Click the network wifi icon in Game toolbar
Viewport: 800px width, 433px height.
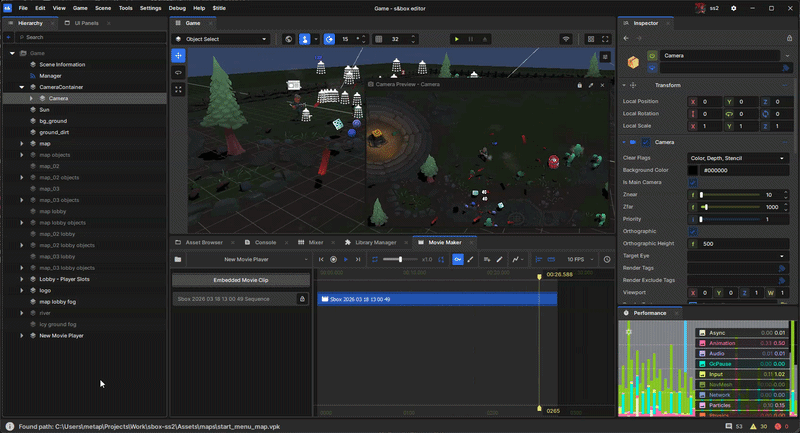565,39
